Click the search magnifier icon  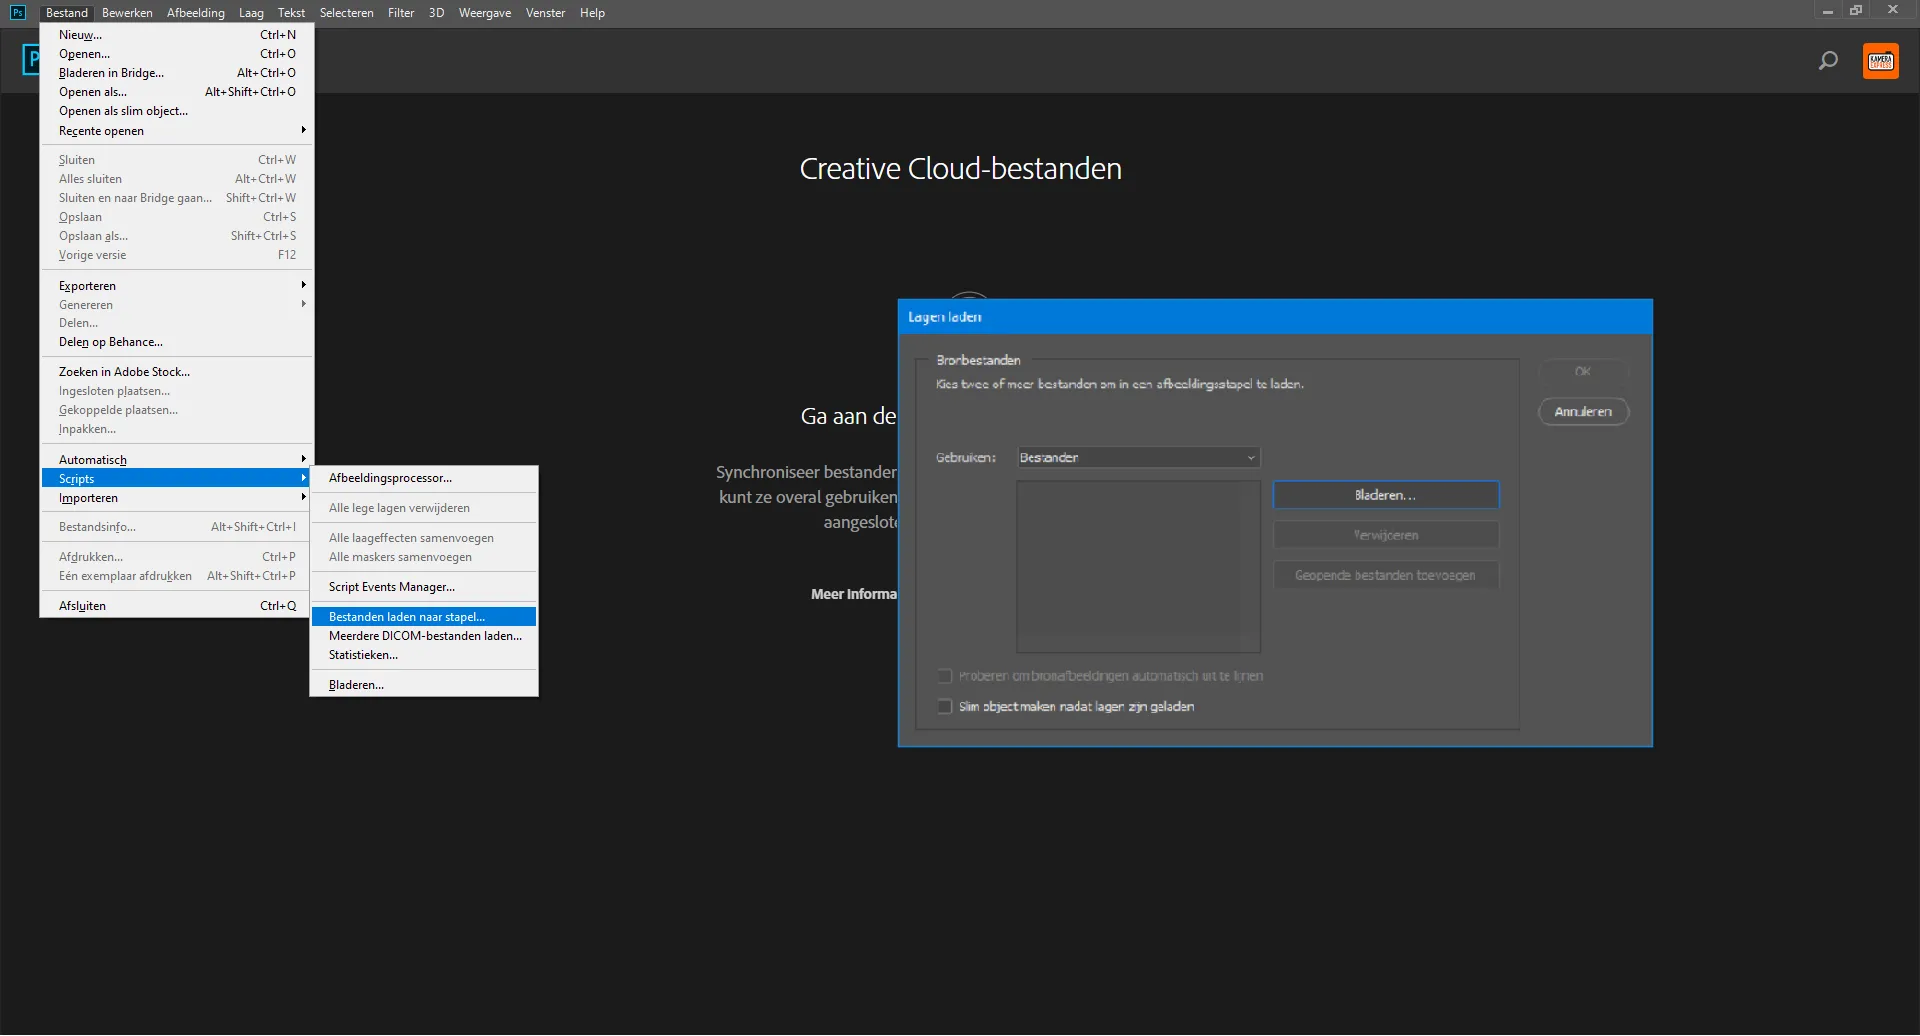[1828, 61]
